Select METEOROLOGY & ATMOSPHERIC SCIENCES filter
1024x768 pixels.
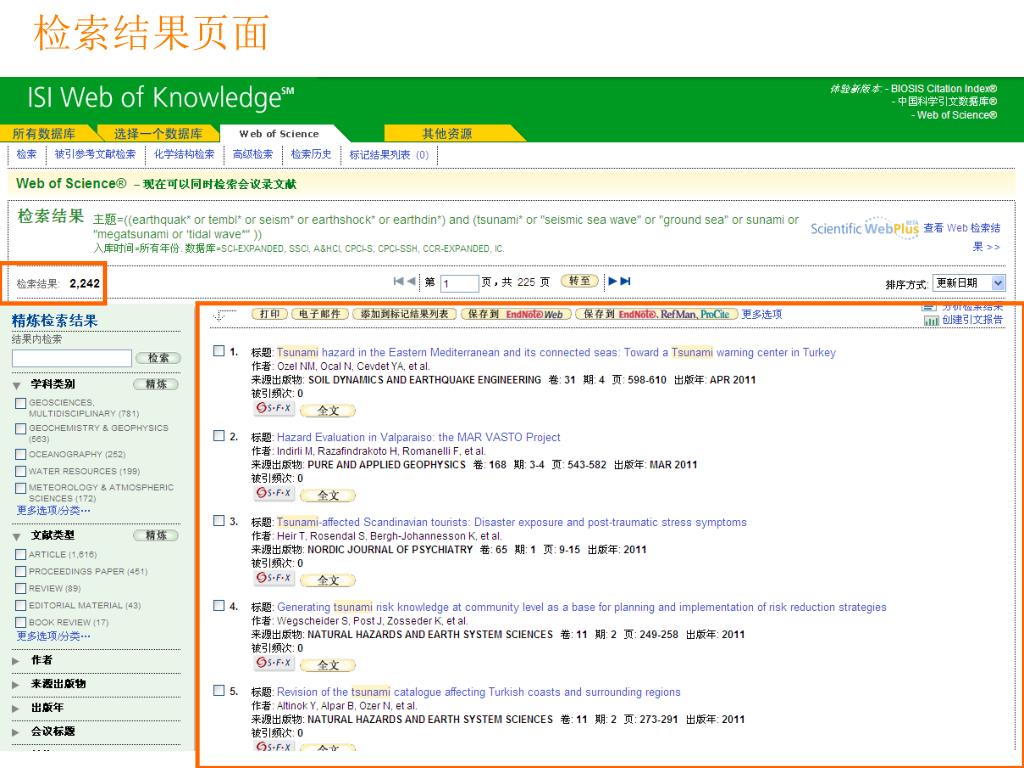coord(20,488)
